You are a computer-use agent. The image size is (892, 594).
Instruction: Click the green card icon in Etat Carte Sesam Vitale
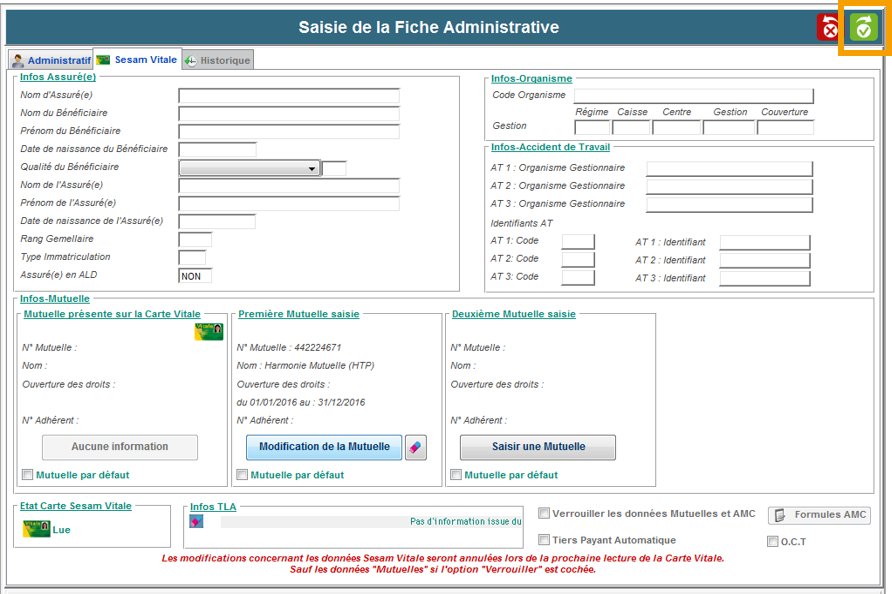[x=35, y=529]
